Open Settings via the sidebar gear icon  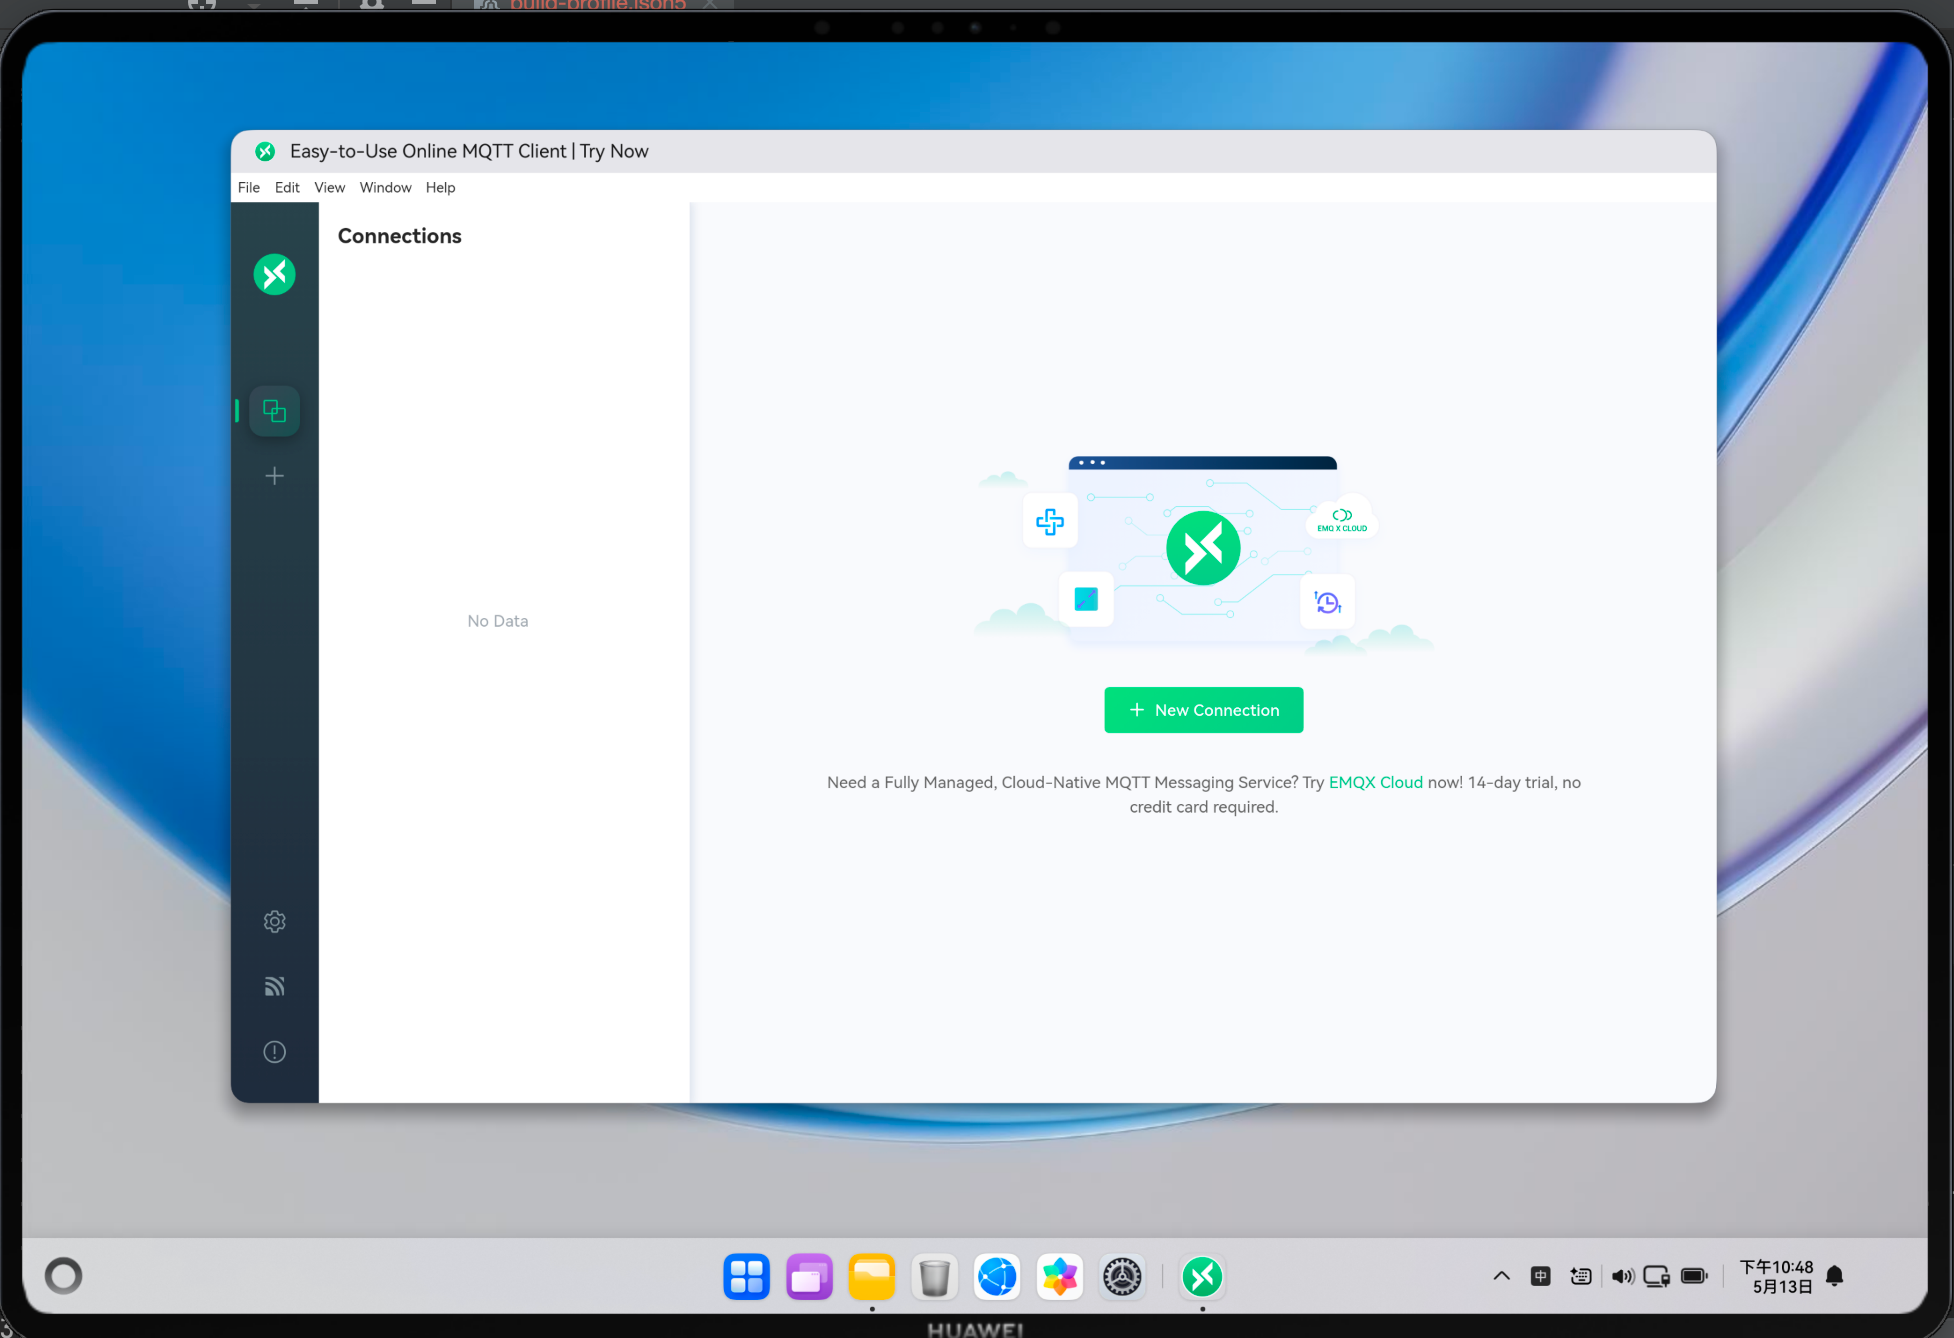click(274, 921)
